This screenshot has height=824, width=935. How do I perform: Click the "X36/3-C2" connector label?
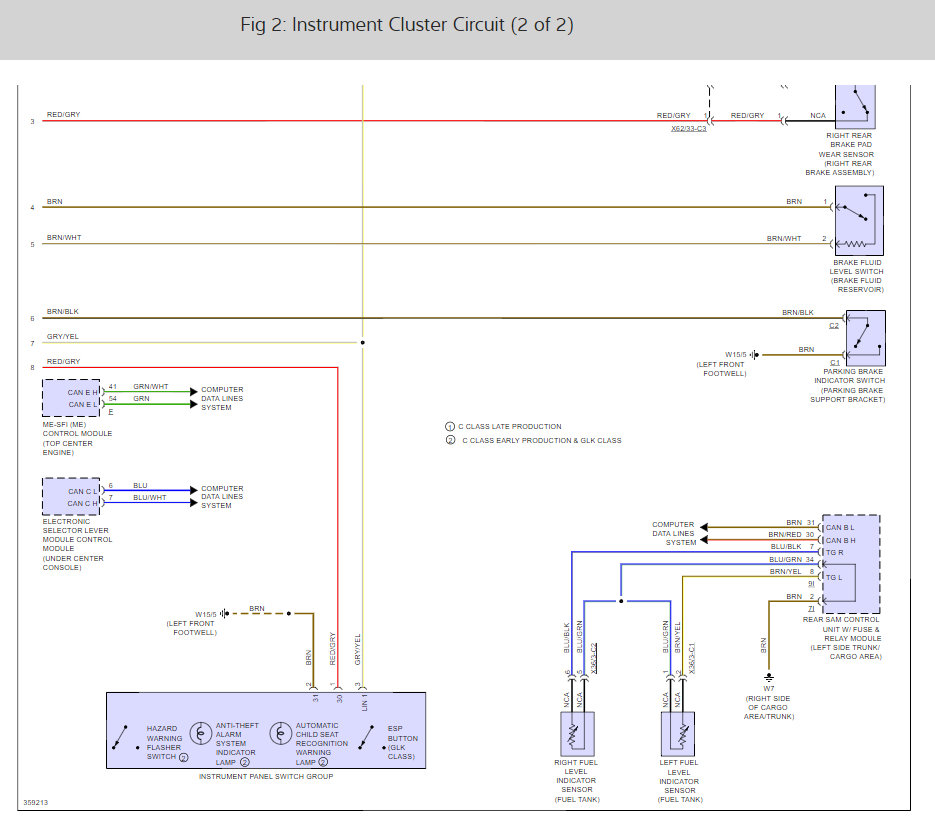point(593,658)
